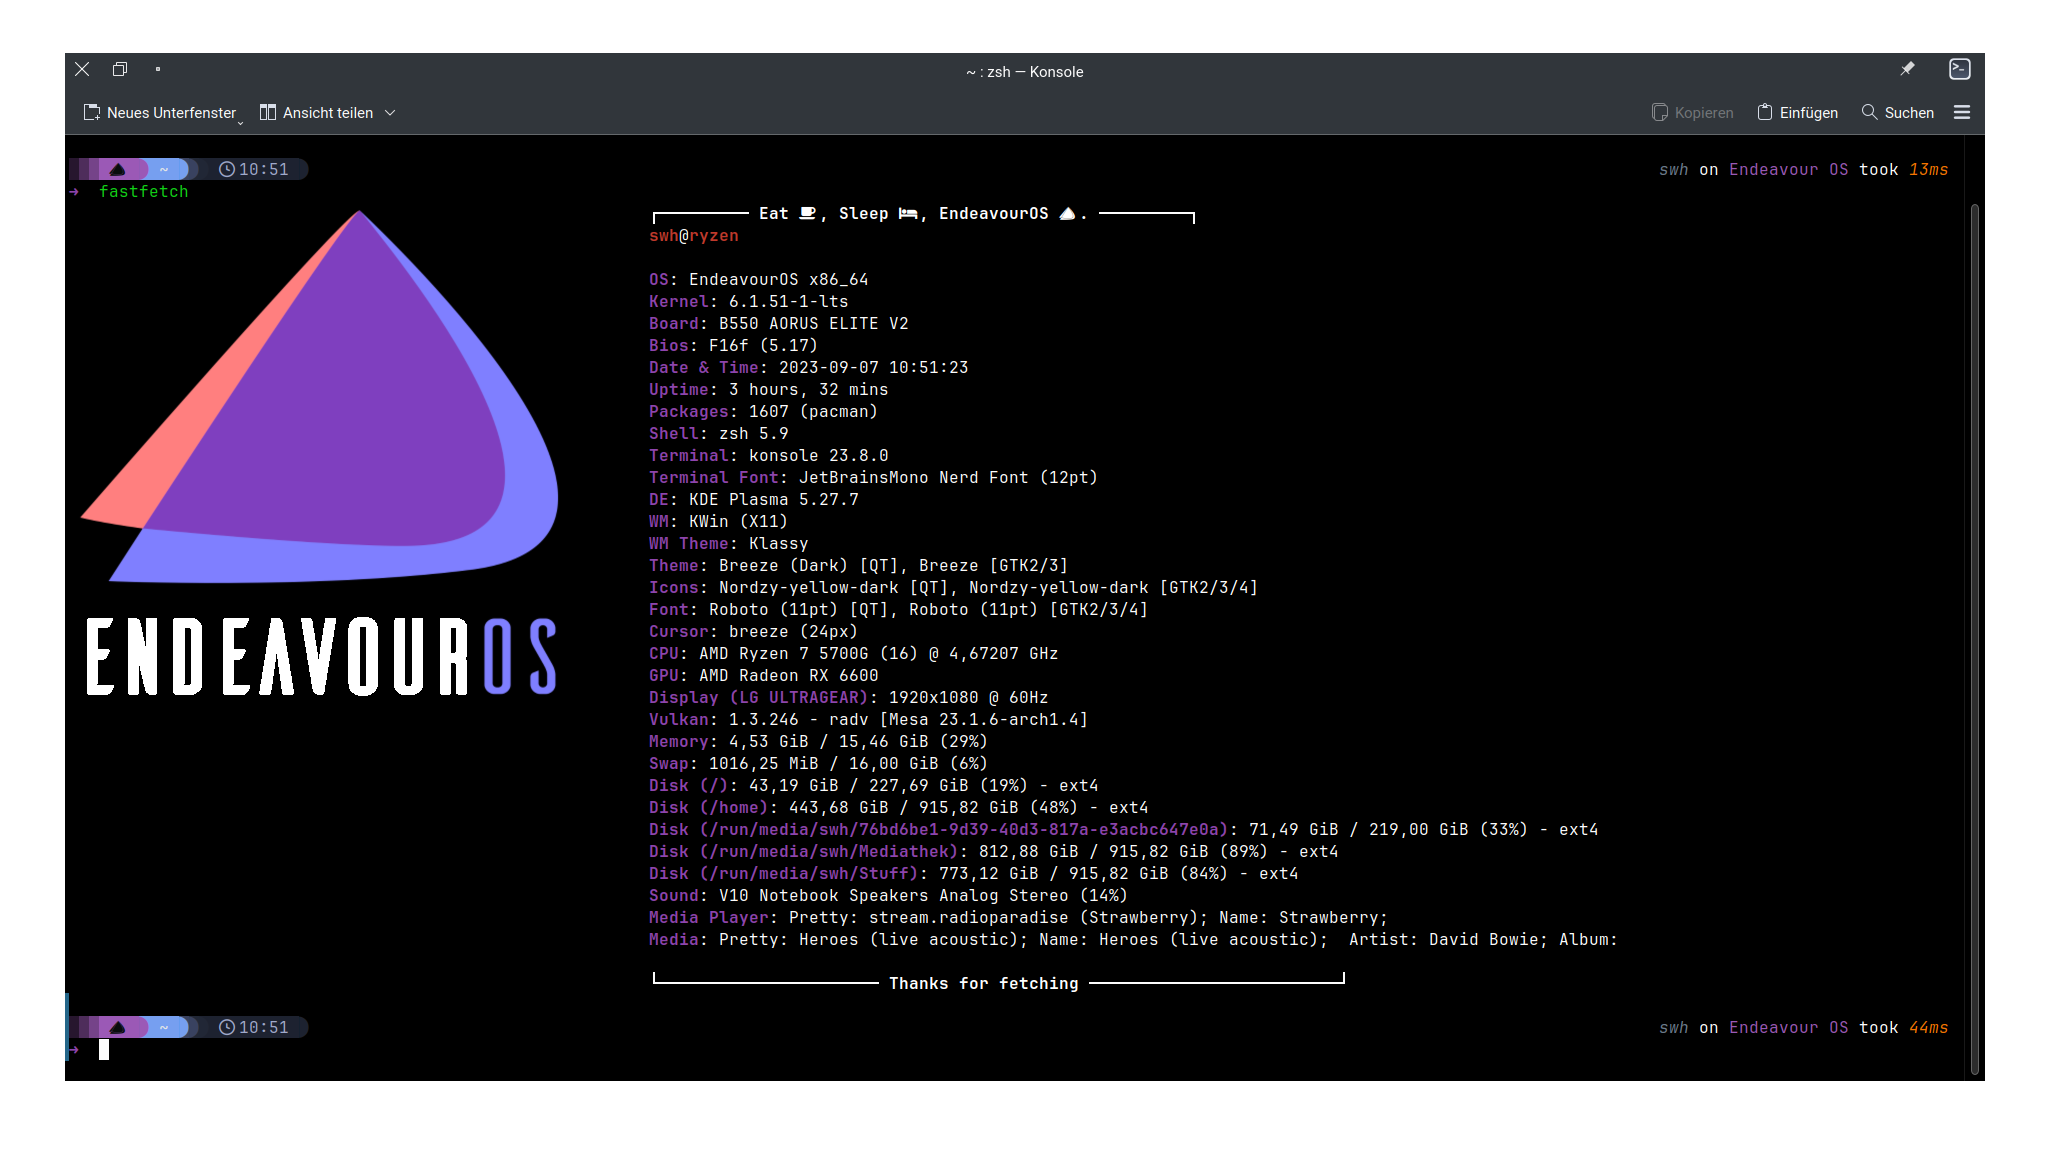Click the 'took 13ms' text in top right prompt

coord(1904,170)
